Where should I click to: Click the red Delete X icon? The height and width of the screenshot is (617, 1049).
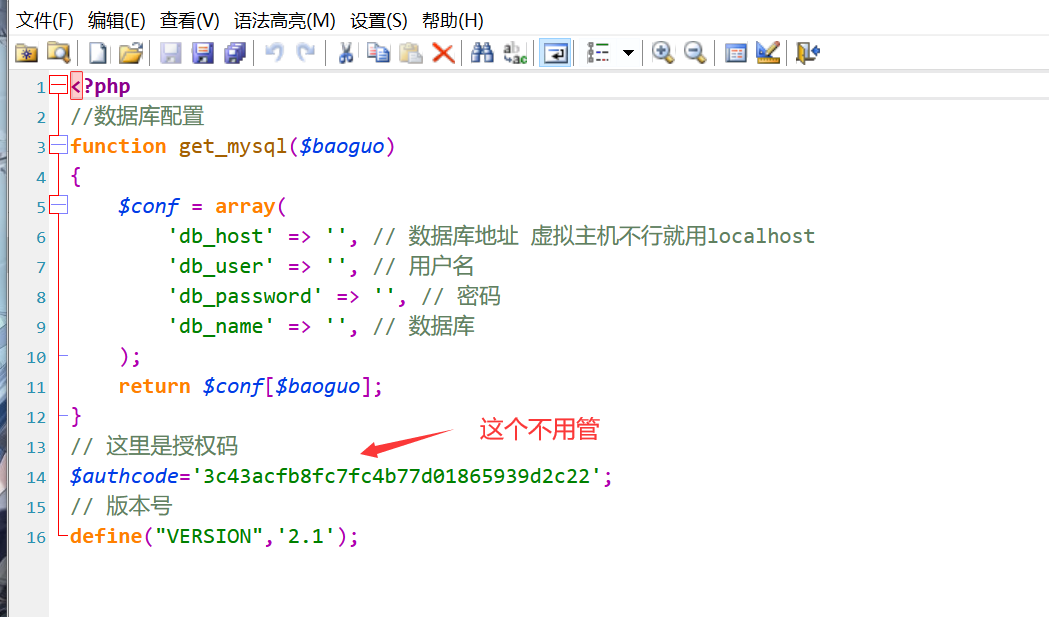pyautogui.click(x=443, y=53)
